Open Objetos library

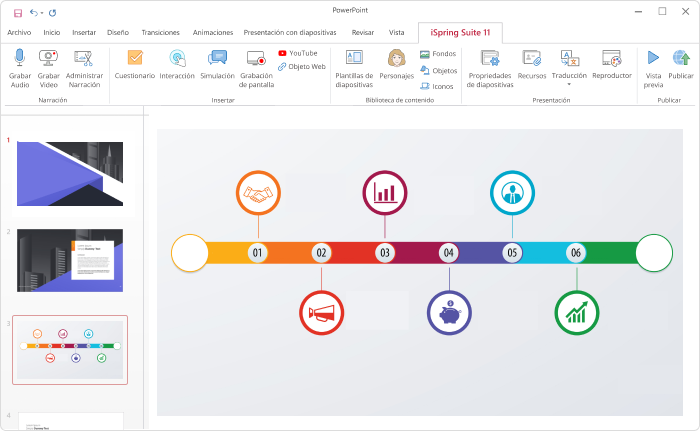click(438, 71)
